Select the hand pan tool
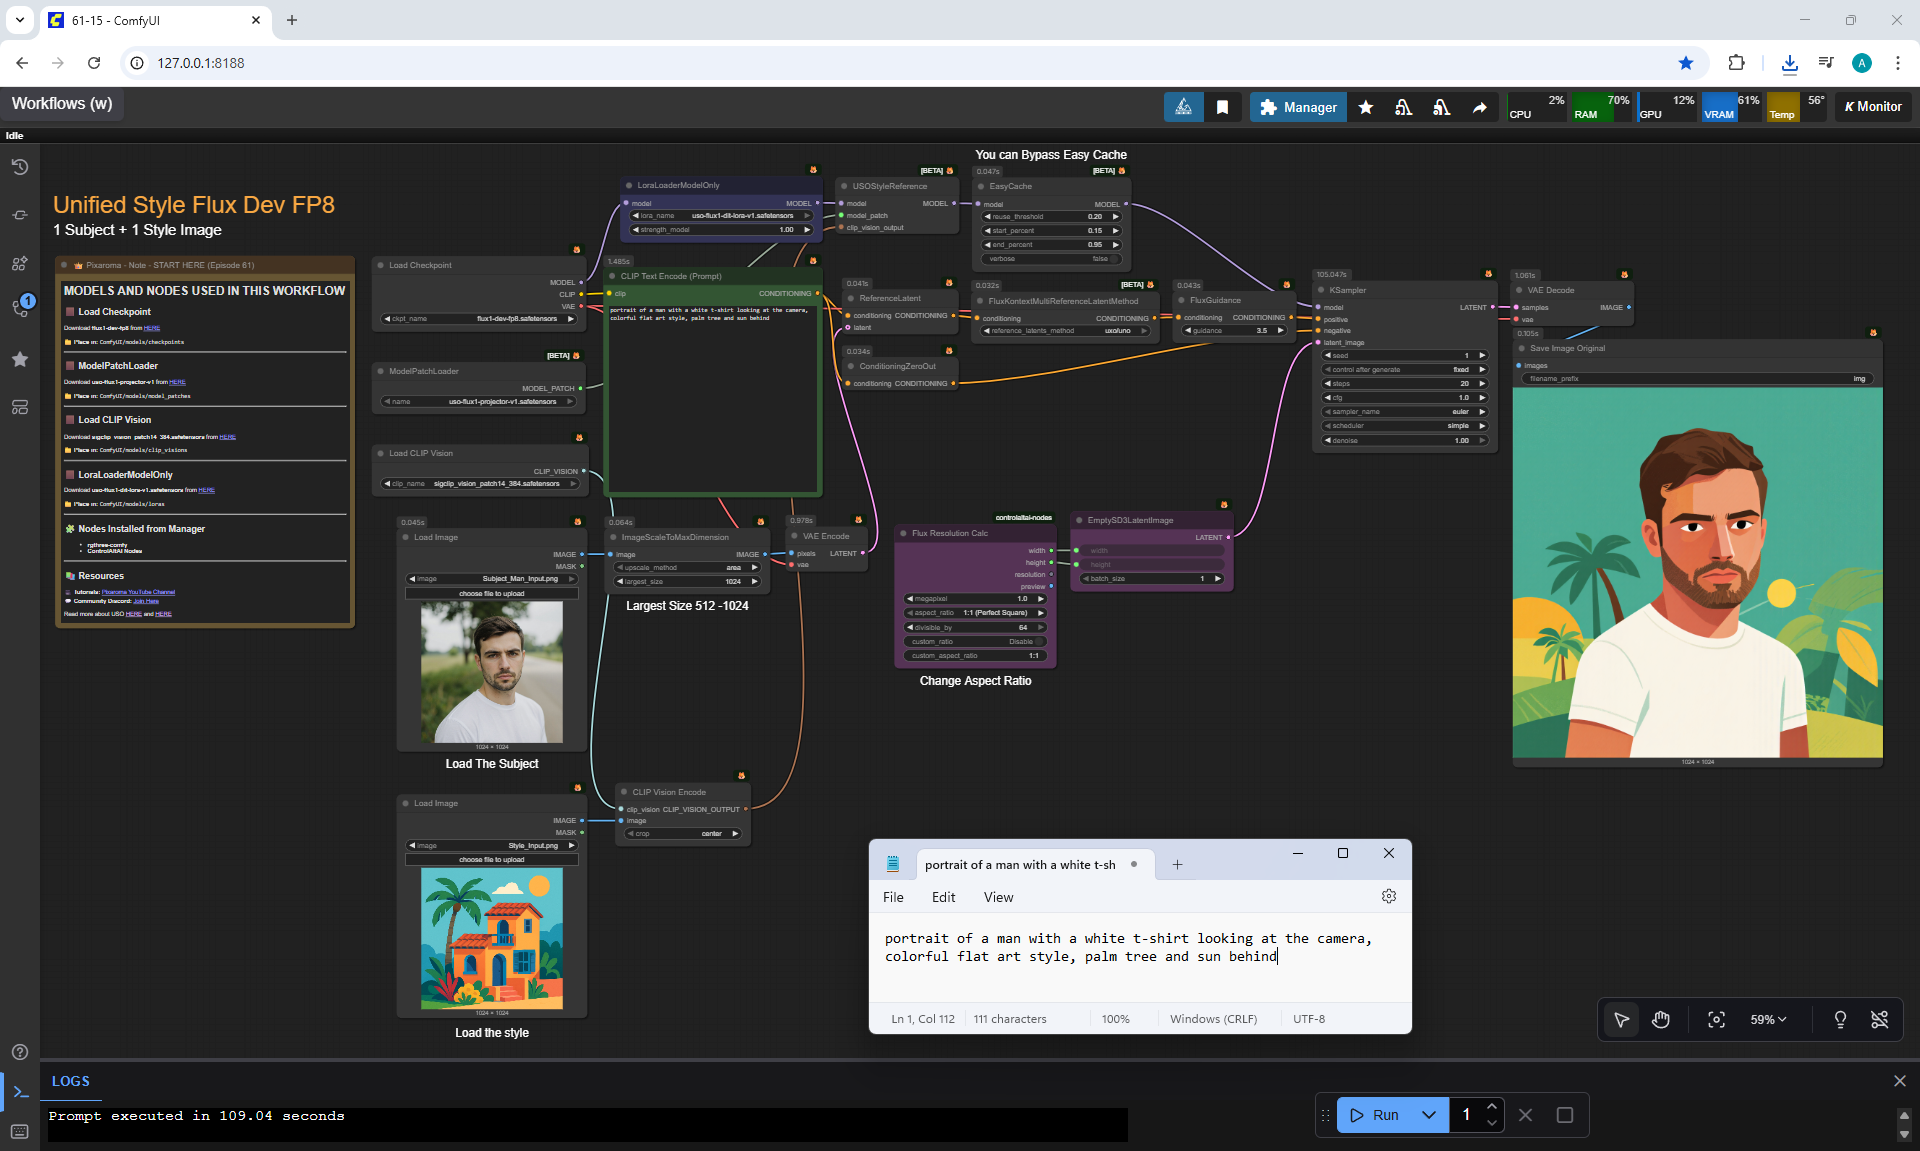Screen dimensions: 1920x1151 click(x=1661, y=1019)
